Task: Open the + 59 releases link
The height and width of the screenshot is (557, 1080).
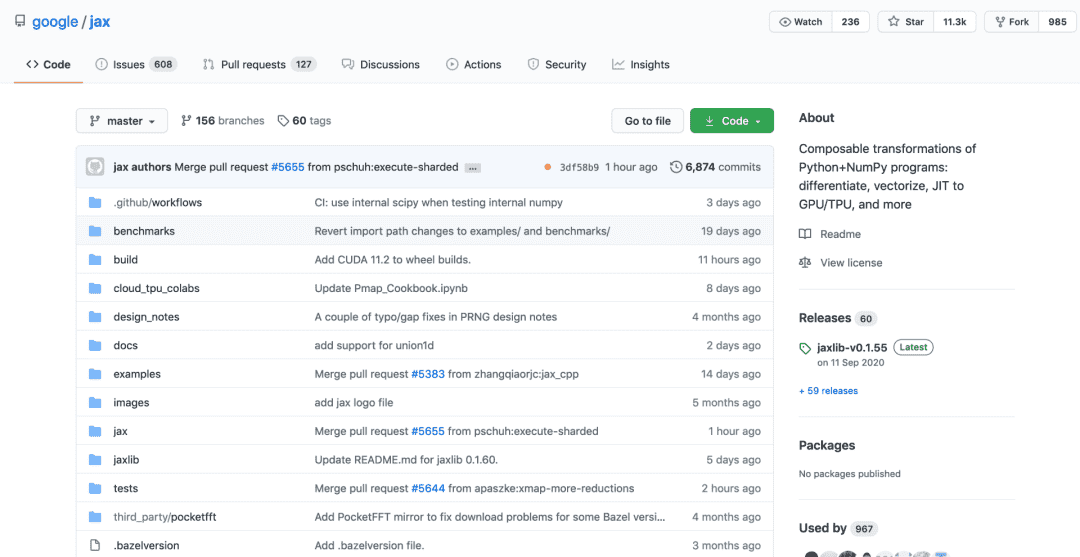Action: [x=828, y=391]
